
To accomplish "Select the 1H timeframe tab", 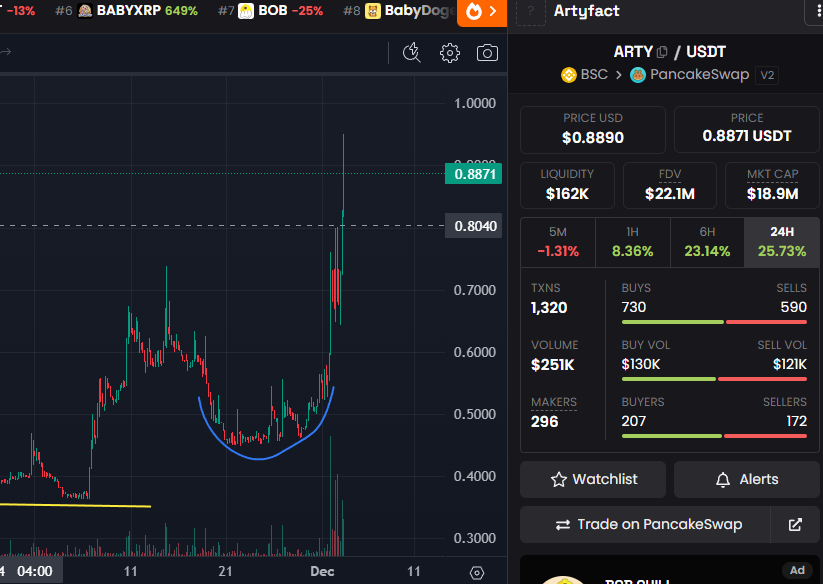I will [632, 242].
